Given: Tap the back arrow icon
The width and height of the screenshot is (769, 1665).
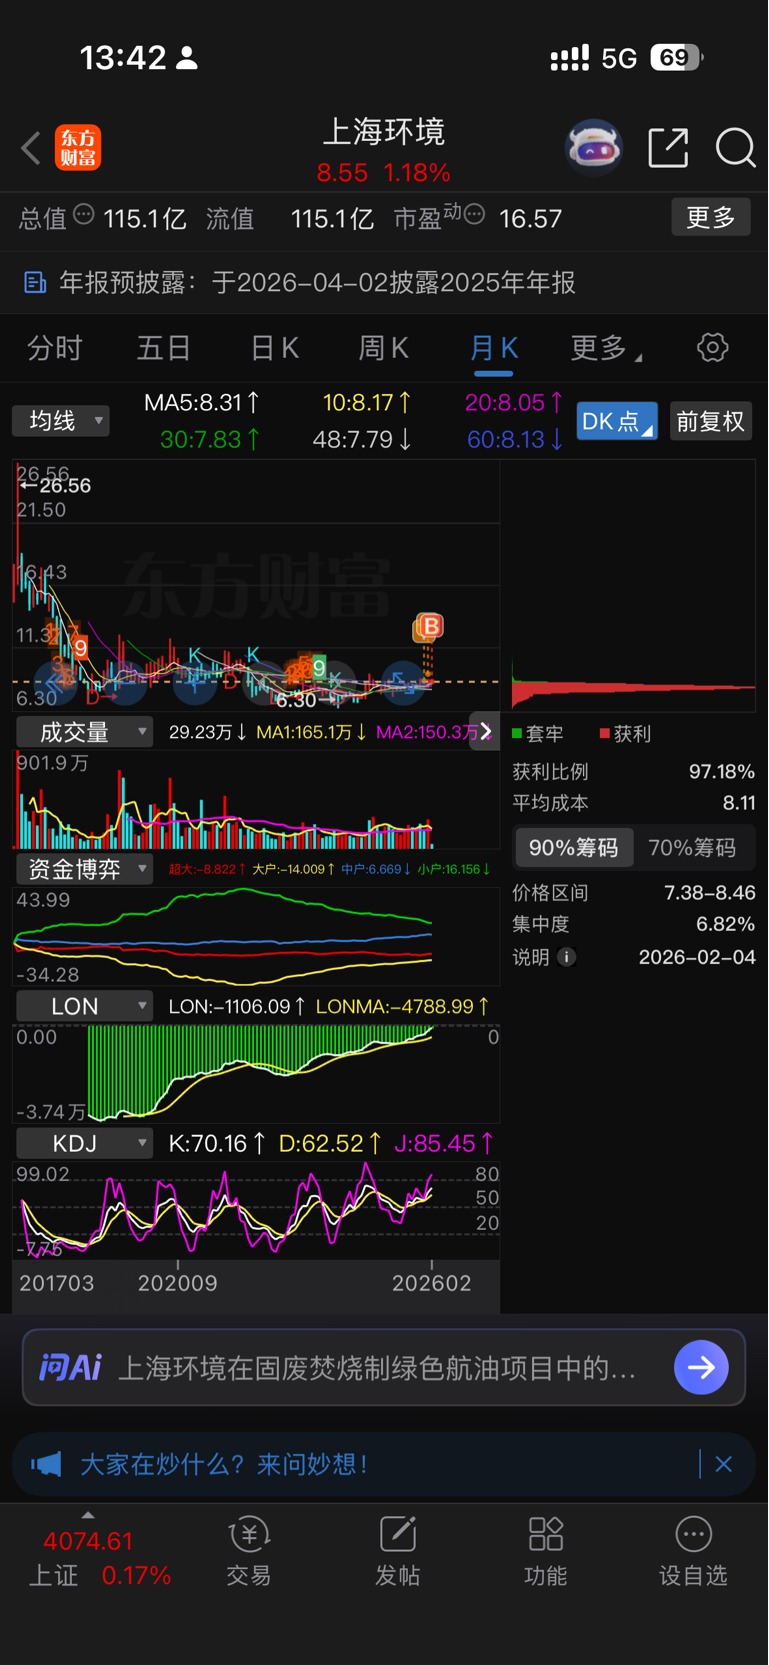Looking at the screenshot, I should 31,149.
